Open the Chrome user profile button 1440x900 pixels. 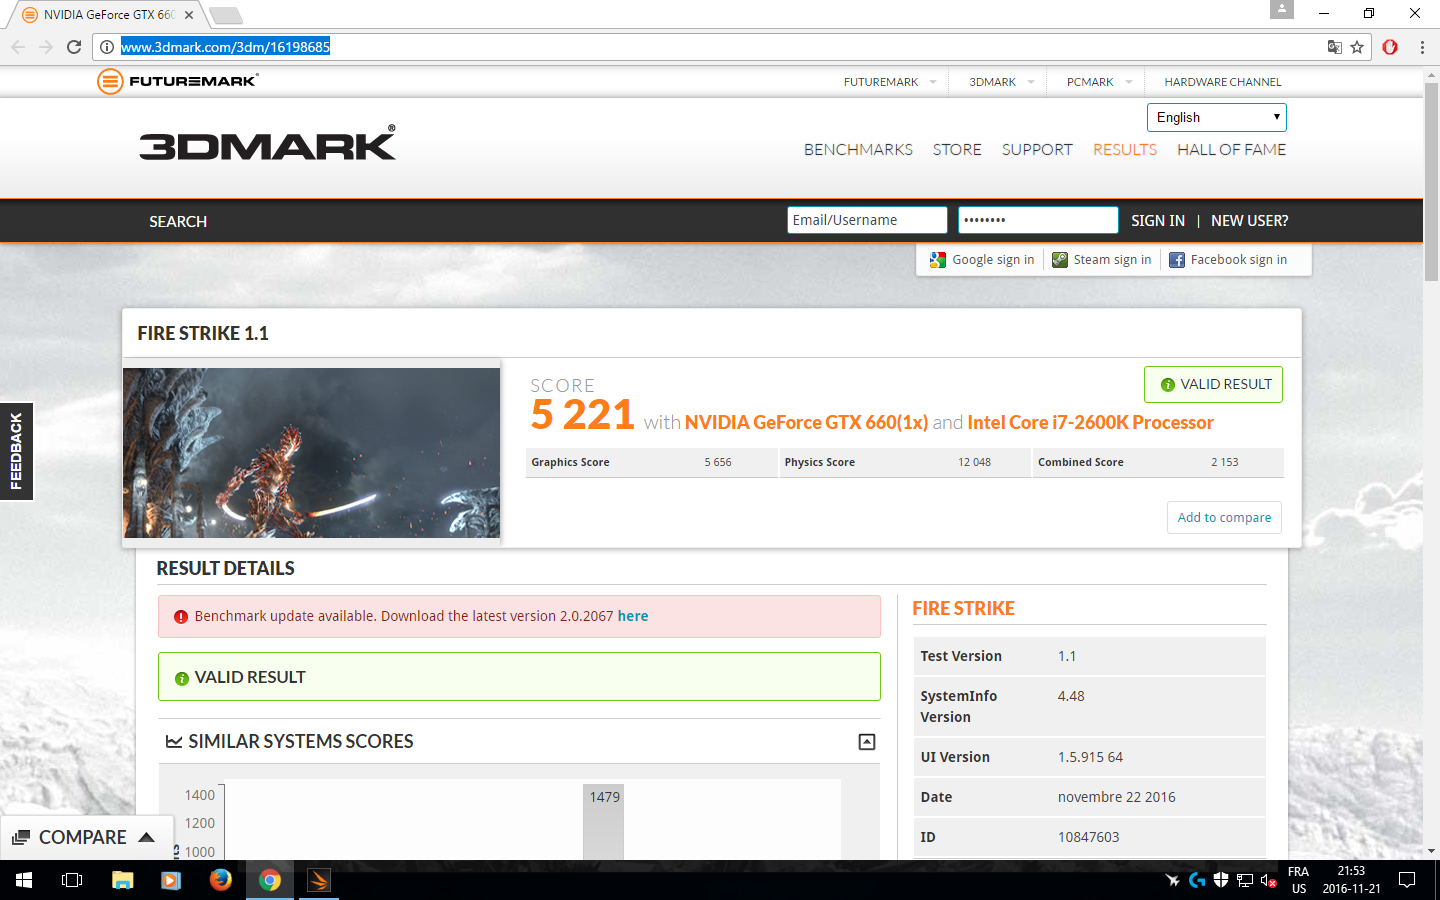point(1282,9)
